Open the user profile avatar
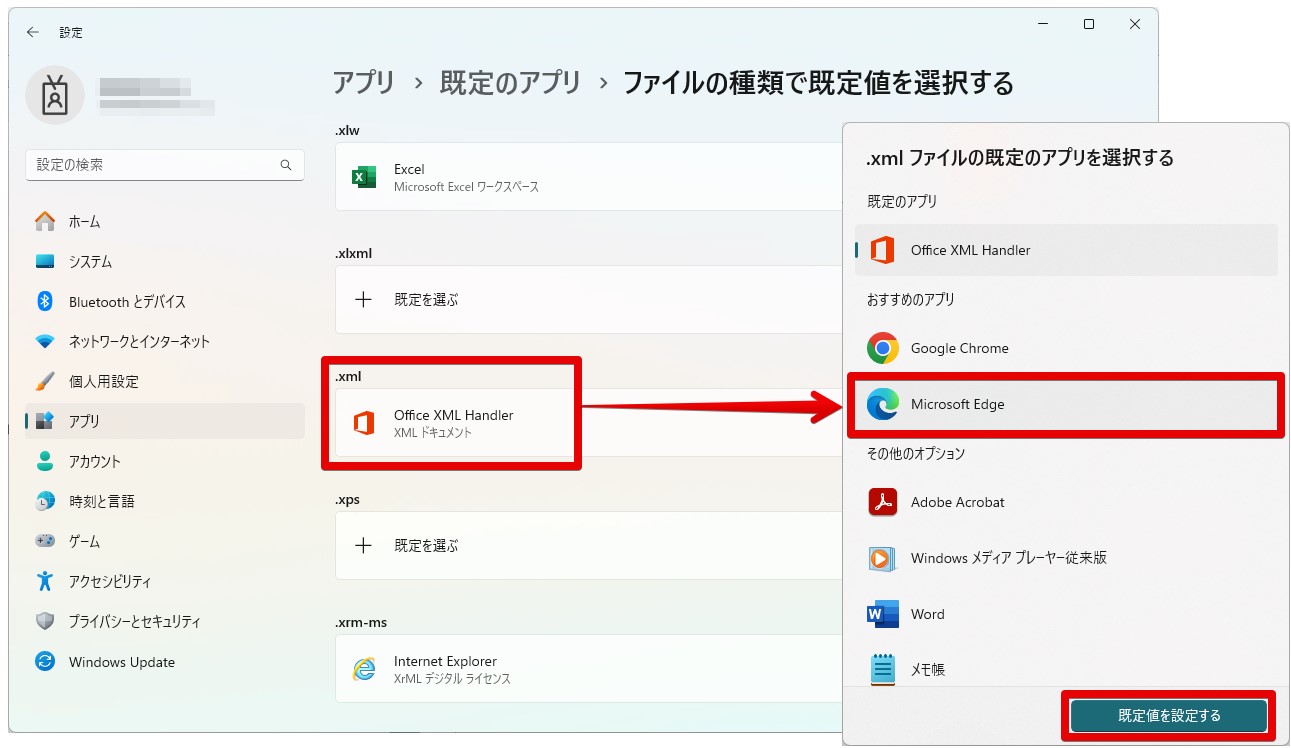The height and width of the screenshot is (748, 1291). pos(54,94)
